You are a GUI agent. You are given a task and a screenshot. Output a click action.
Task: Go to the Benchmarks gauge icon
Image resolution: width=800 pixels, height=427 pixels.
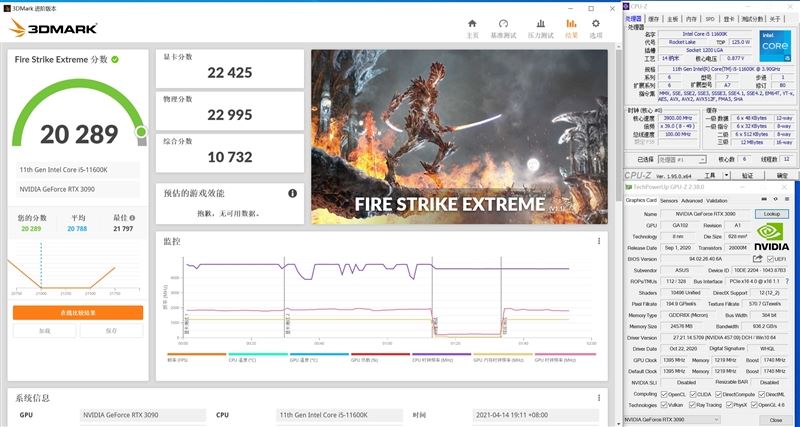503,23
